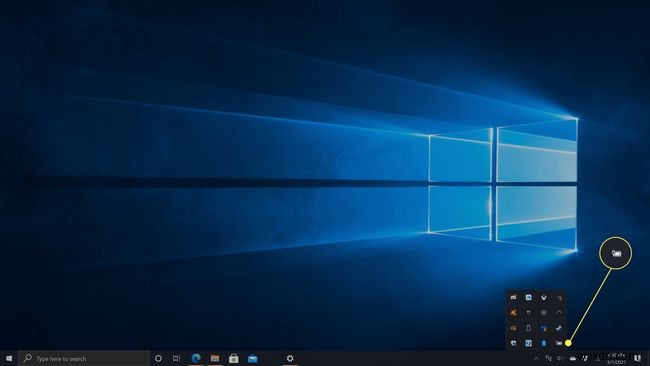Image resolution: width=650 pixels, height=366 pixels.
Task: Open Task View on the taskbar
Action: (x=177, y=359)
